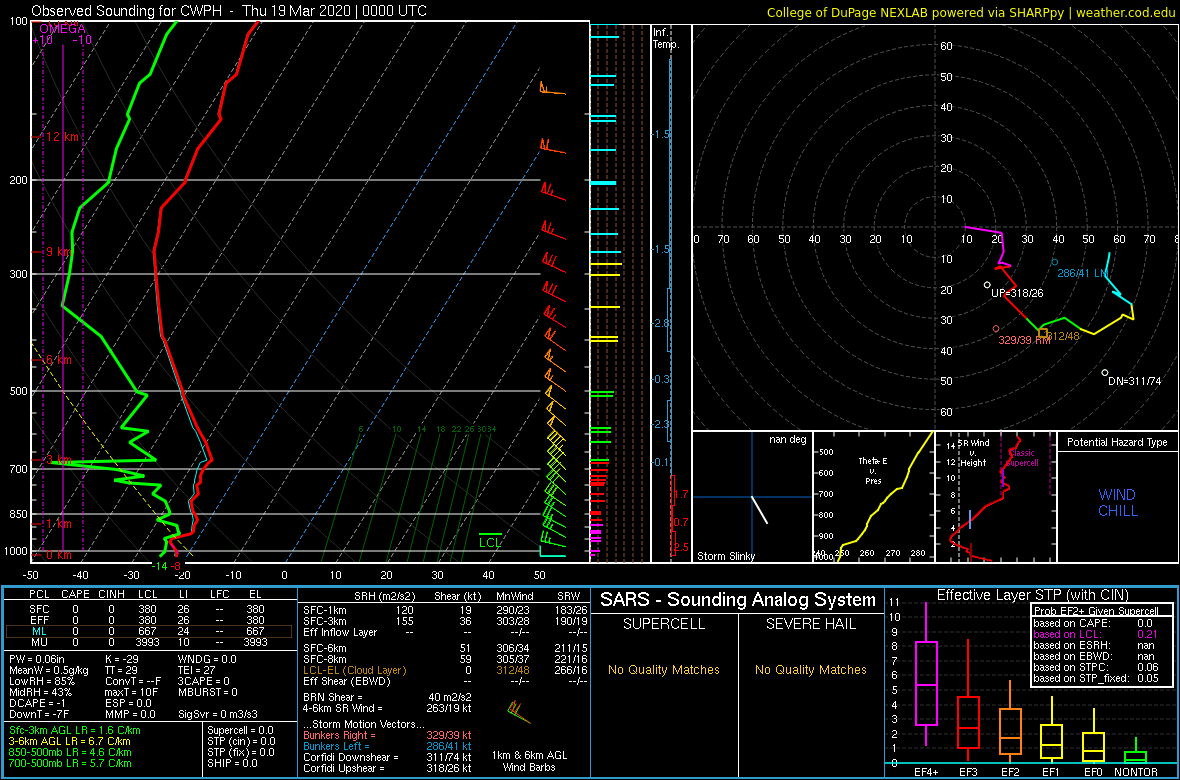Click the DN=311/74 hodograph label
1180x780 pixels.
click(x=1134, y=382)
